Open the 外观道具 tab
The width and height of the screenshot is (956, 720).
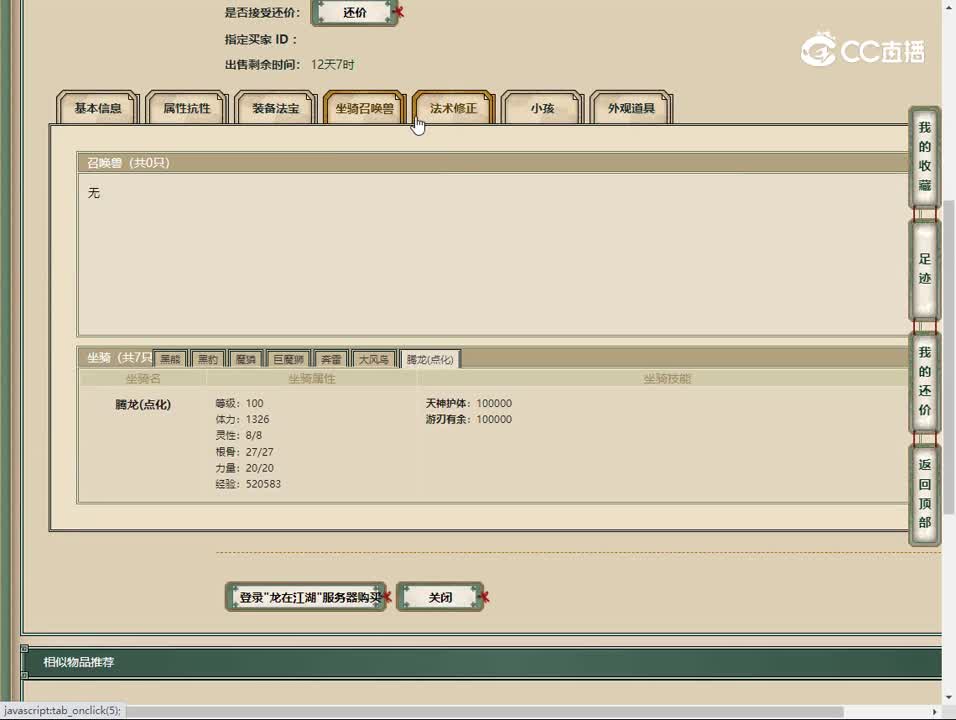click(631, 108)
